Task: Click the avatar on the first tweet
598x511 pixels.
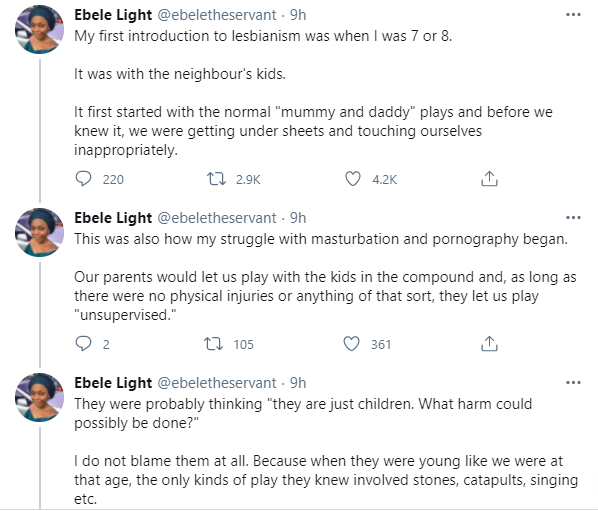Action: click(39, 29)
